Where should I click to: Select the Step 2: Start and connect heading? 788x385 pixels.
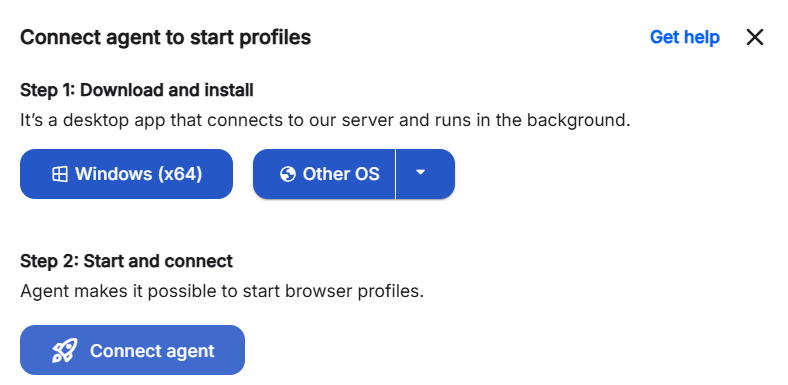tap(127, 261)
